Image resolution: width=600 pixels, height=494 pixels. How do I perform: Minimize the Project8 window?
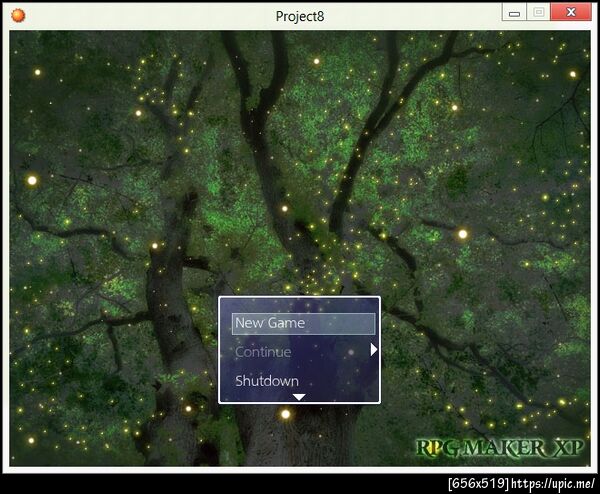click(x=514, y=12)
